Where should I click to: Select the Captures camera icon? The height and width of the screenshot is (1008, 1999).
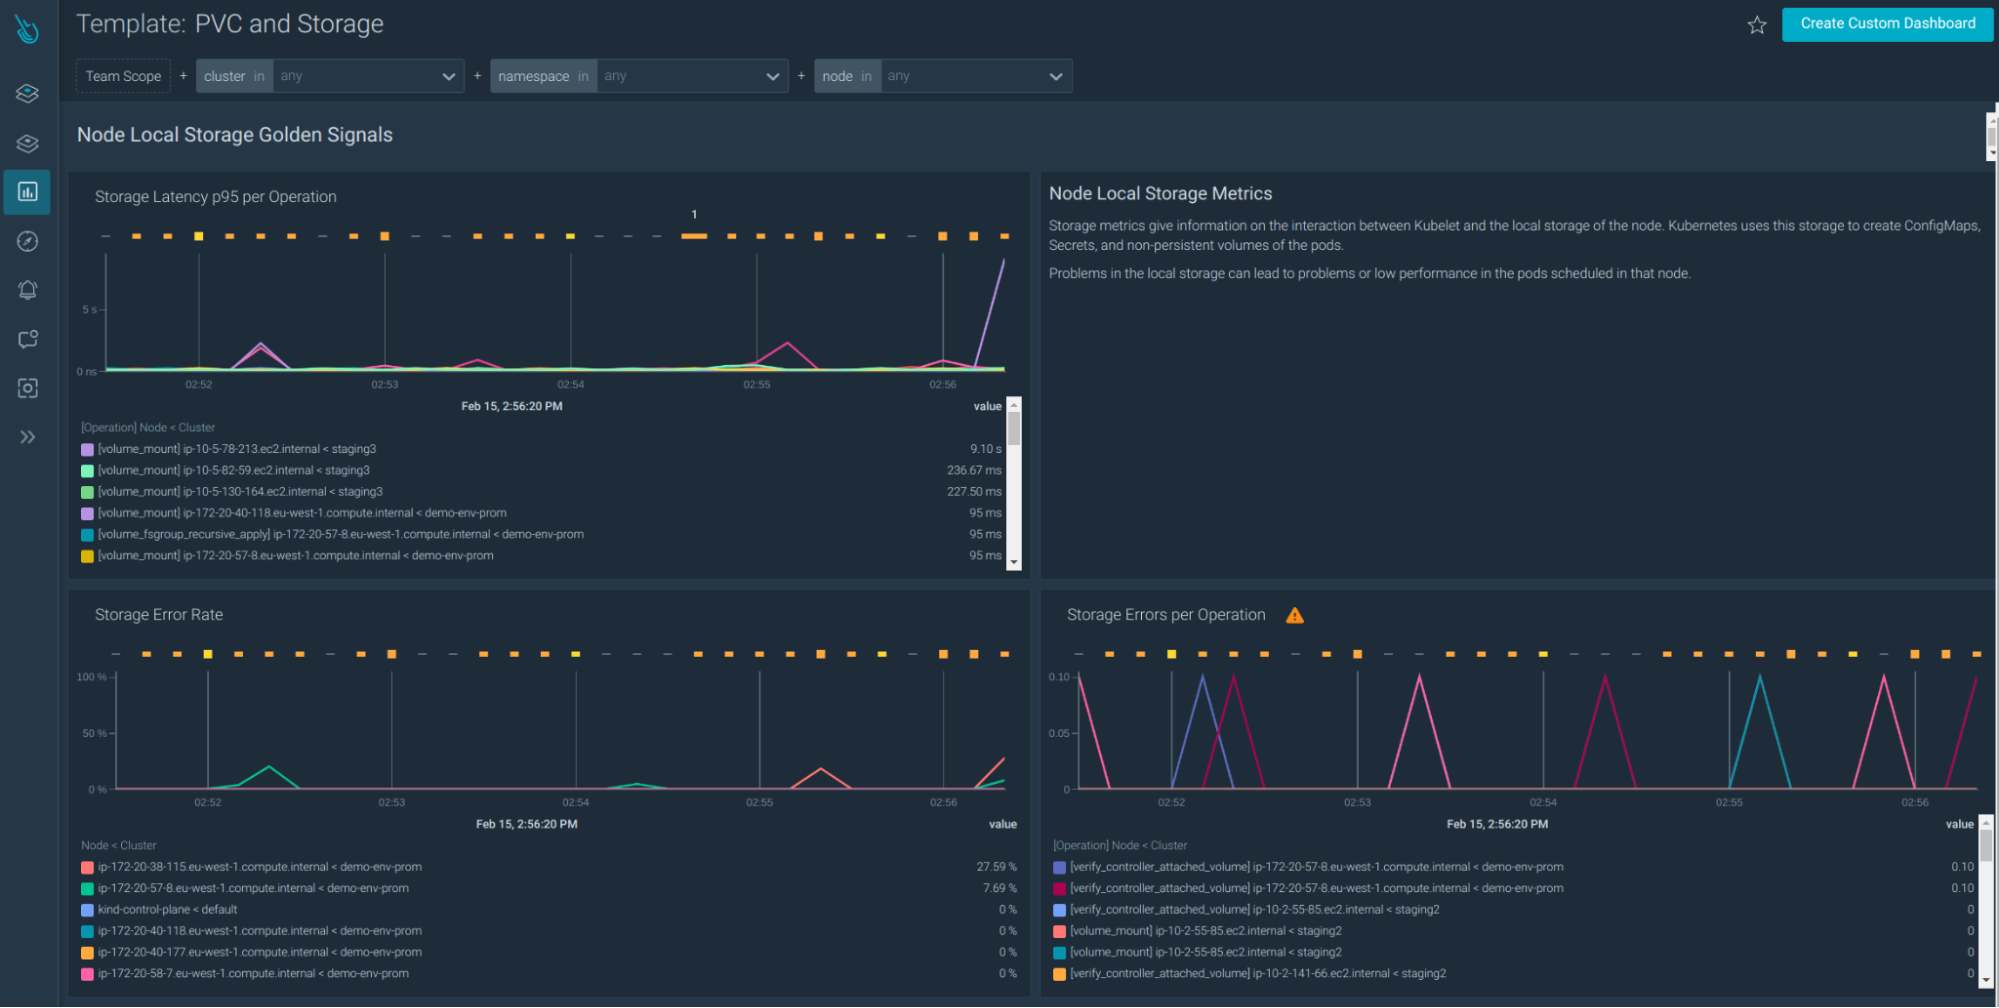(27, 388)
